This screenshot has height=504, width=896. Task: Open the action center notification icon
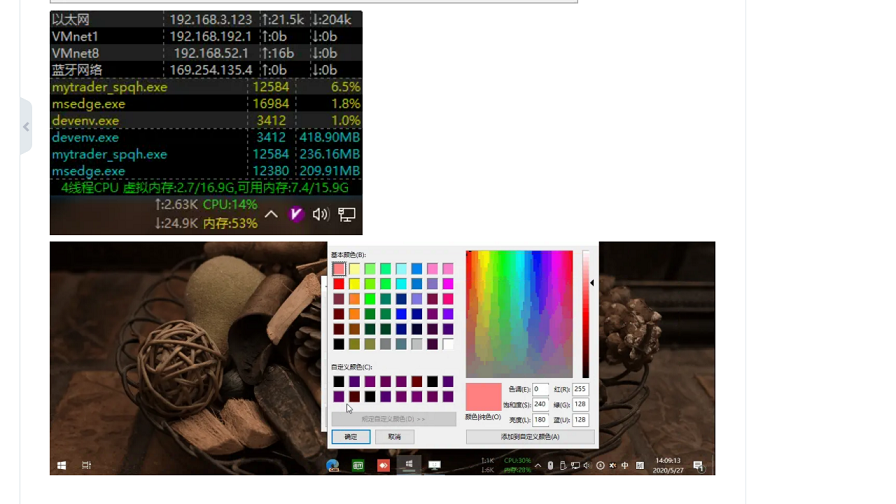pos(698,465)
